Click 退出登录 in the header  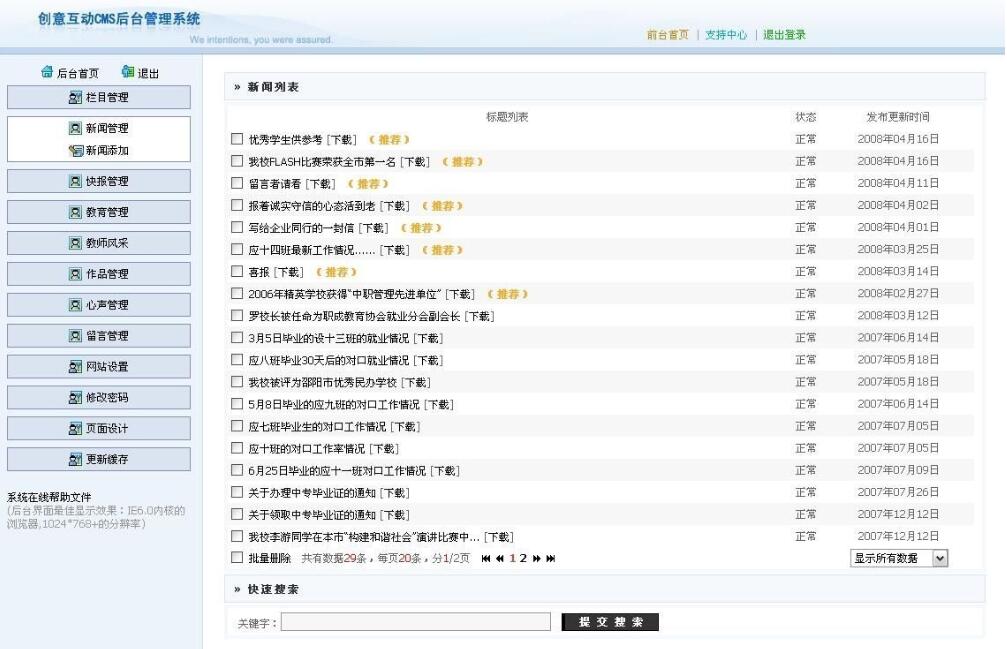click(784, 35)
